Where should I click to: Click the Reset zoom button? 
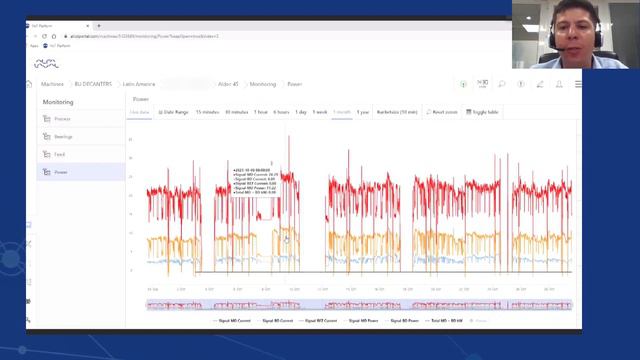point(442,112)
